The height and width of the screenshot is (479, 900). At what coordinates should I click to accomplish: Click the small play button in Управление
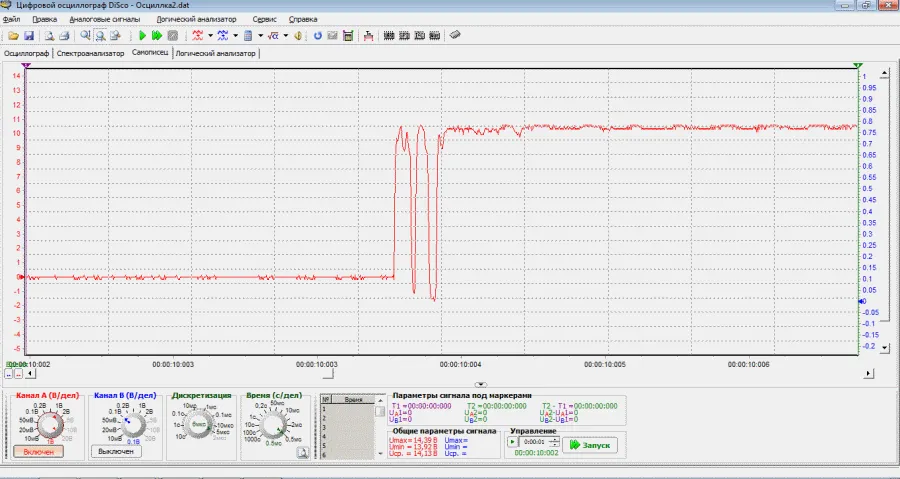[512, 442]
